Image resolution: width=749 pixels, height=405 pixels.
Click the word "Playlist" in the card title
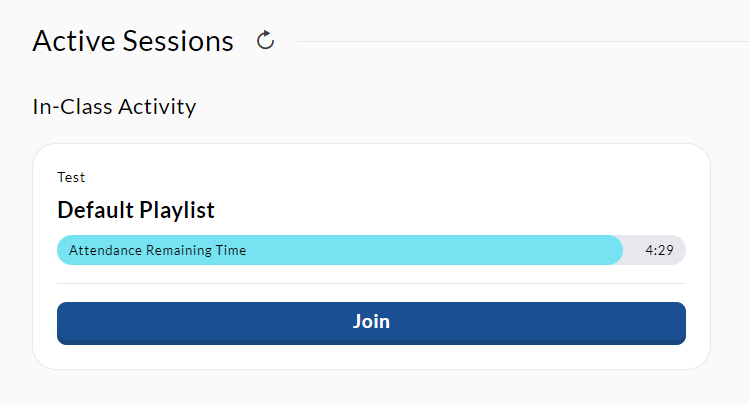click(177, 210)
